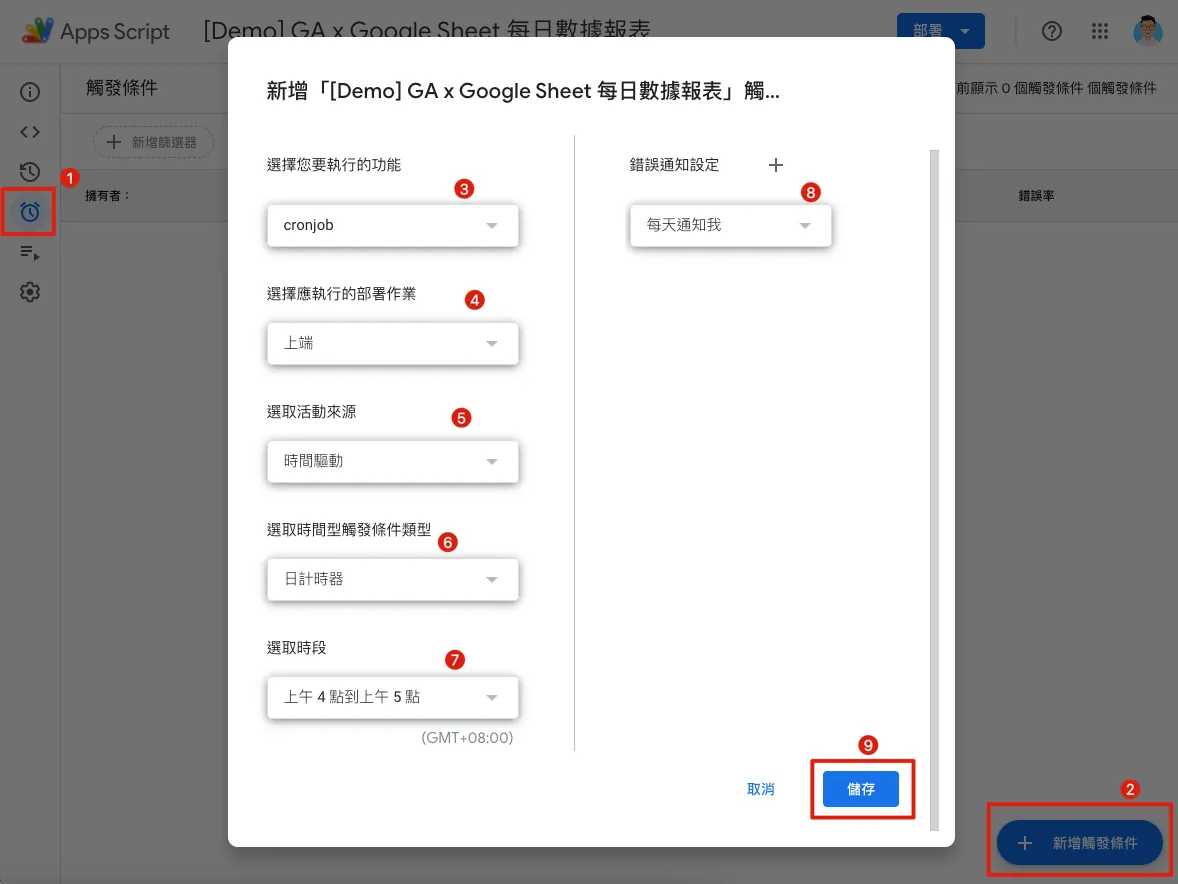Click 取消 to cancel the dialog
The height and width of the screenshot is (884, 1178).
(761, 789)
